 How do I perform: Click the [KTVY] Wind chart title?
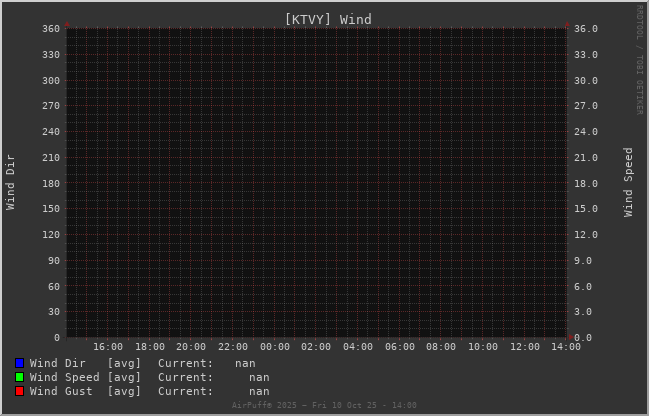[327, 19]
